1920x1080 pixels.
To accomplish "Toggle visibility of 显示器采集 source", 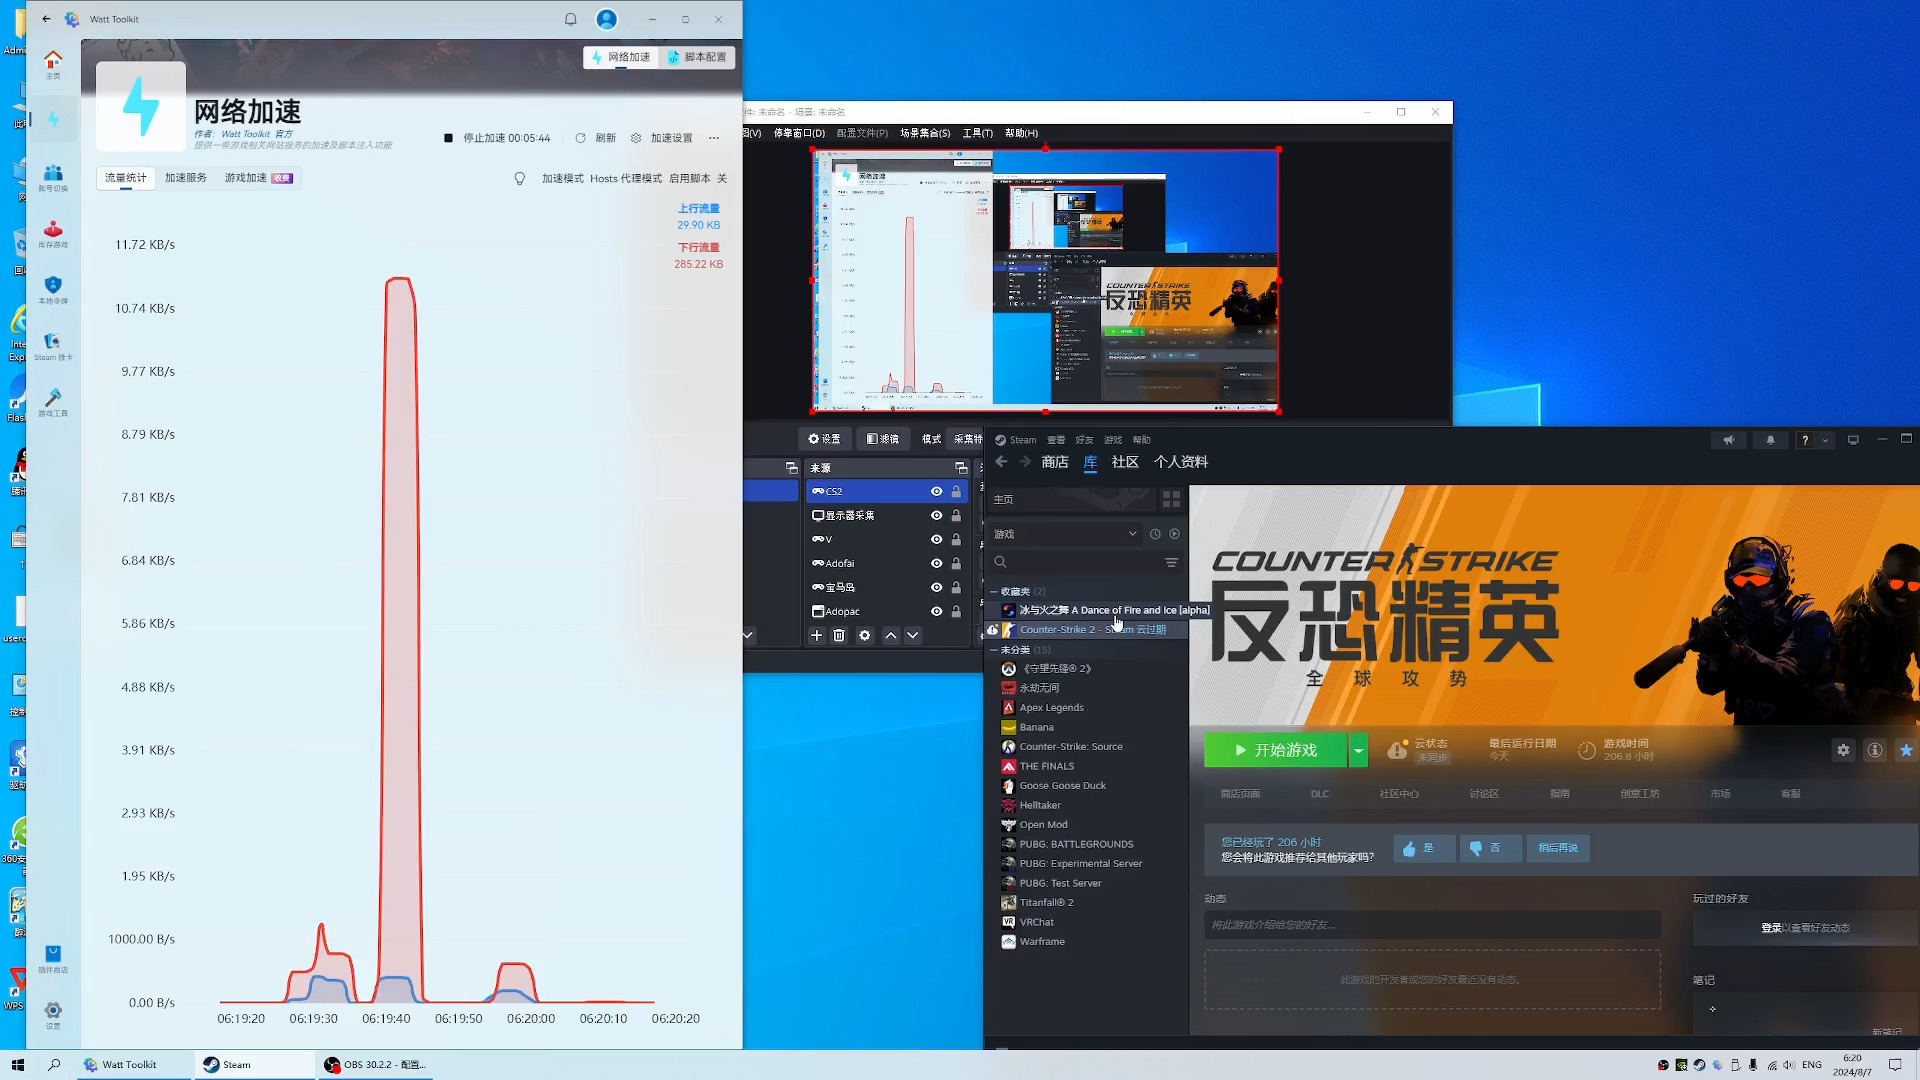I will (x=936, y=515).
